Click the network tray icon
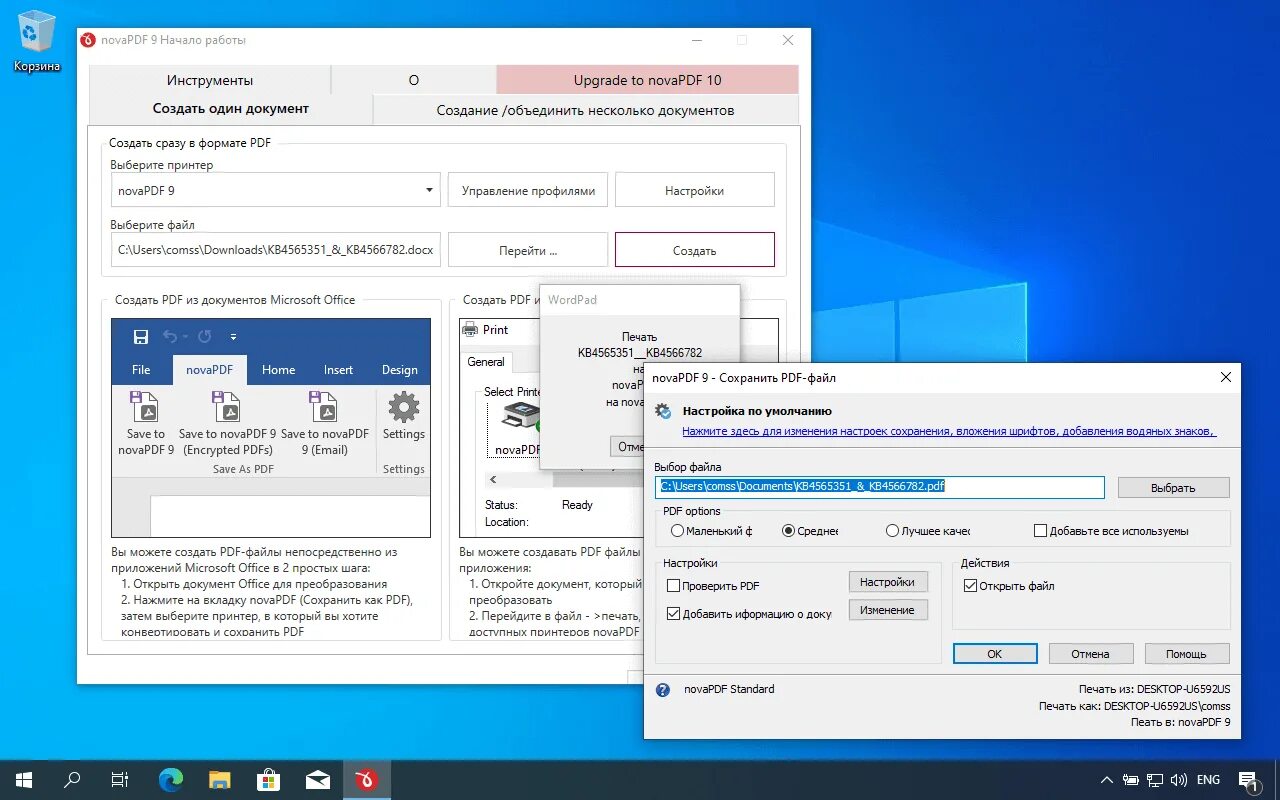 (x=1156, y=780)
